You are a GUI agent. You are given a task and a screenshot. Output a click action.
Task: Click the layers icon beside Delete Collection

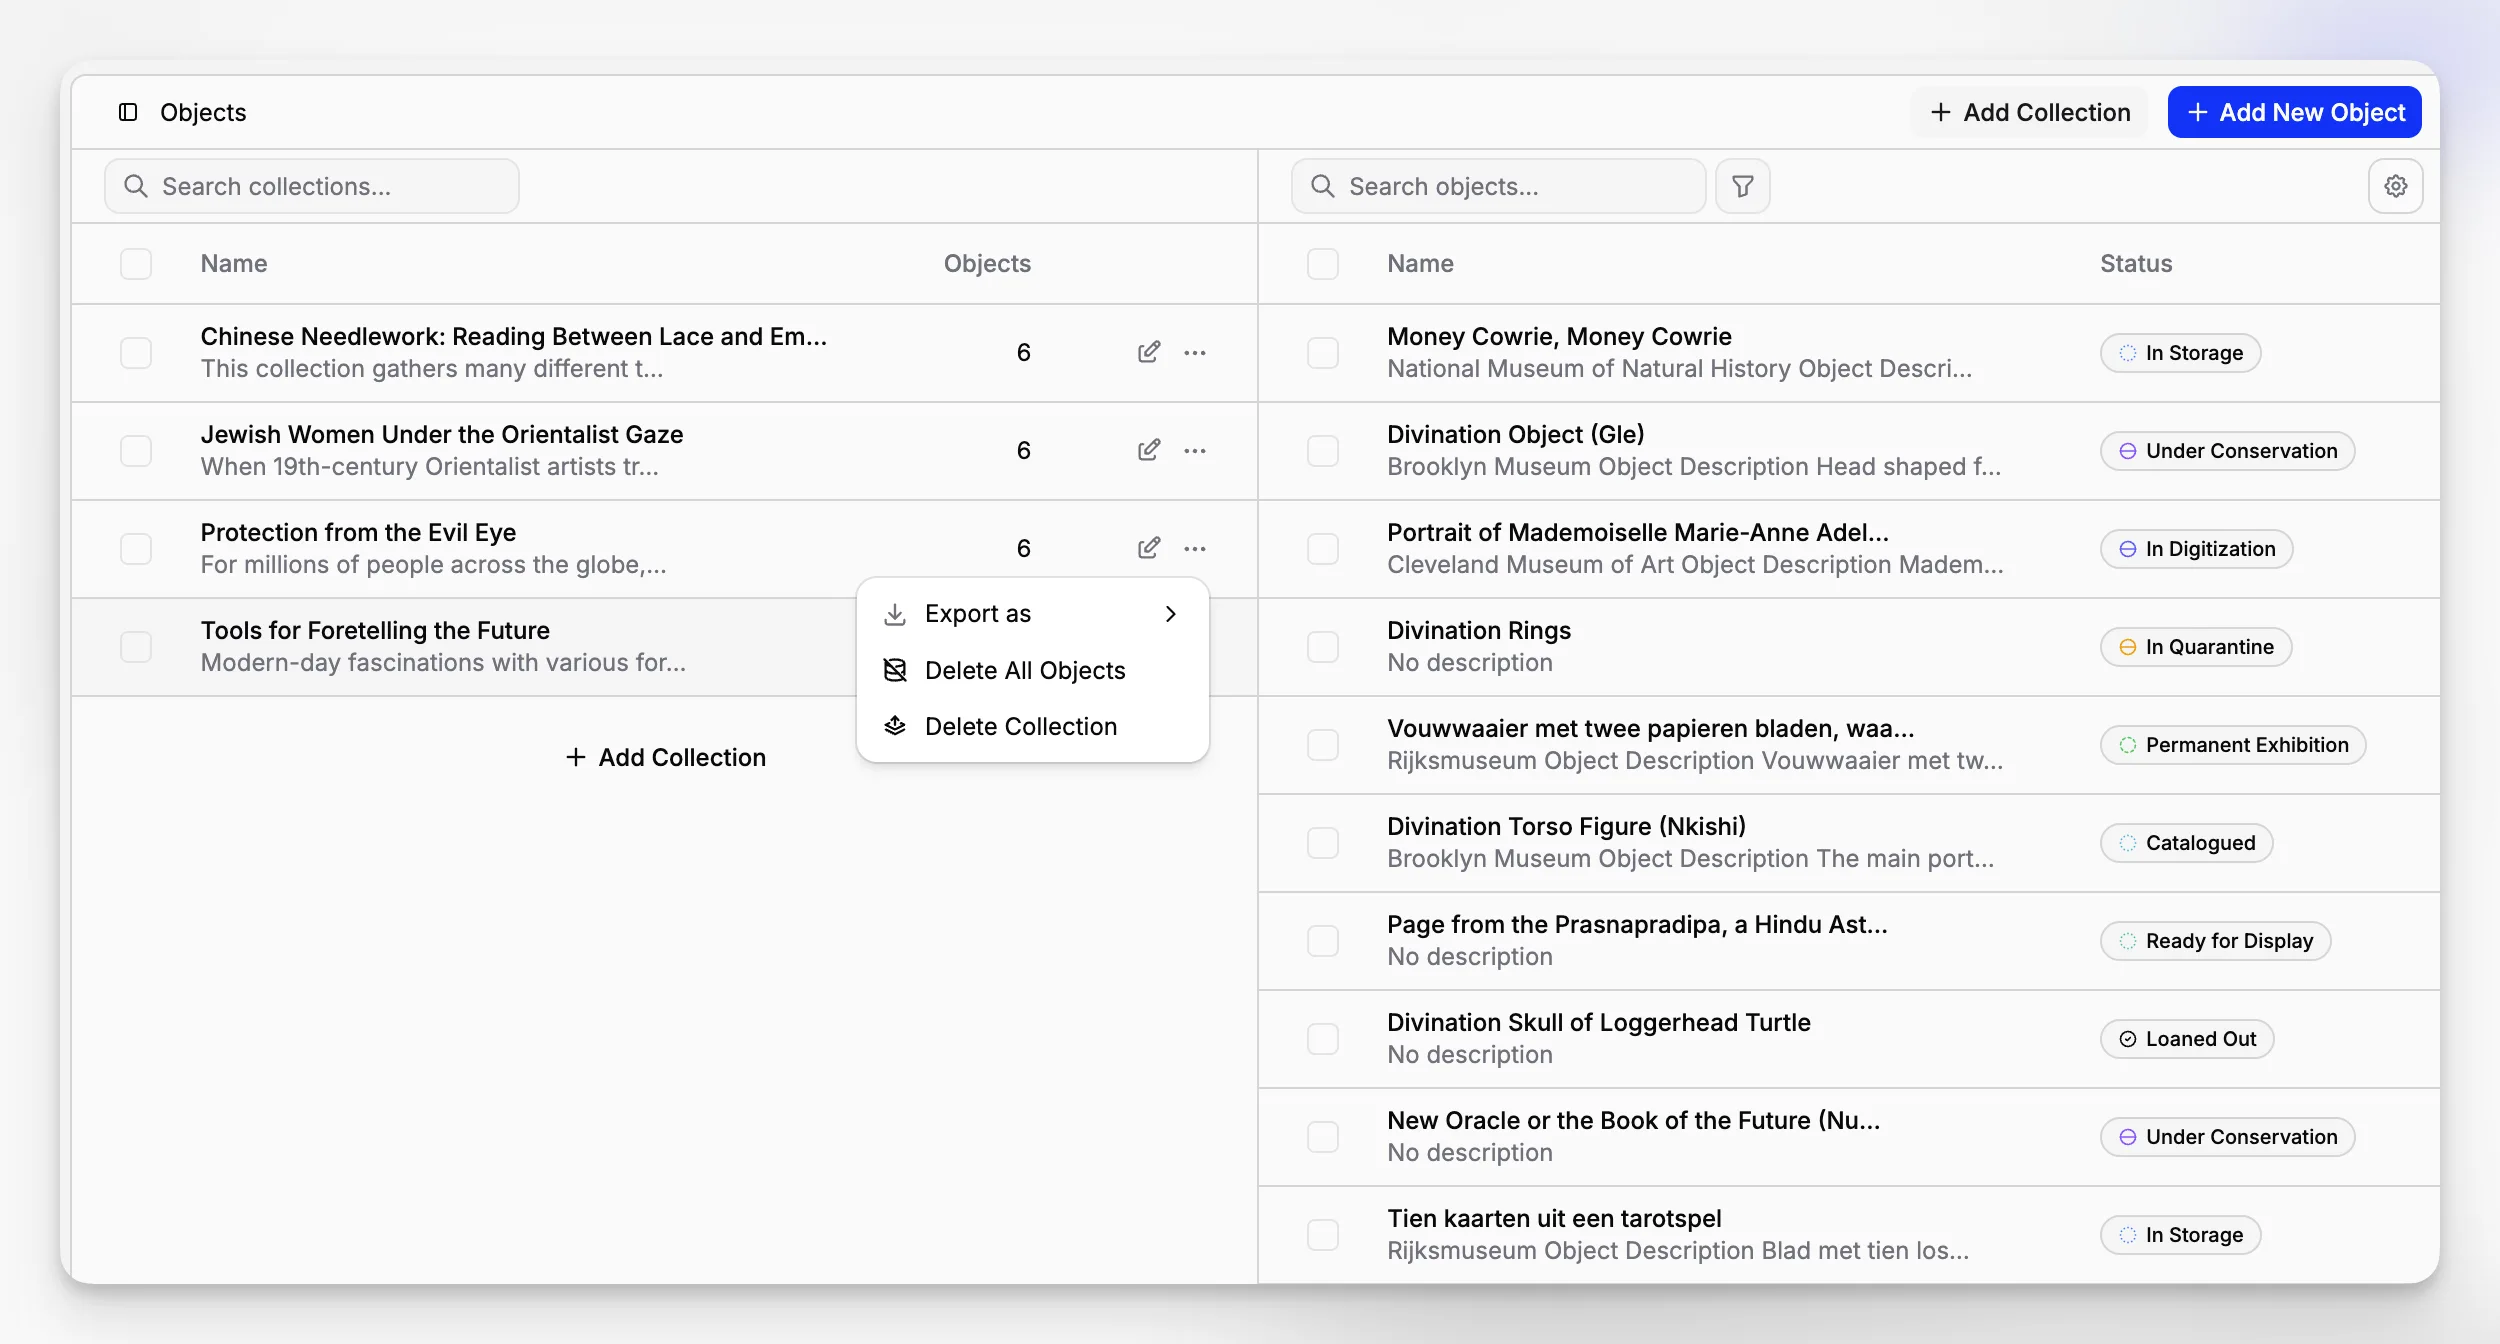(x=895, y=726)
